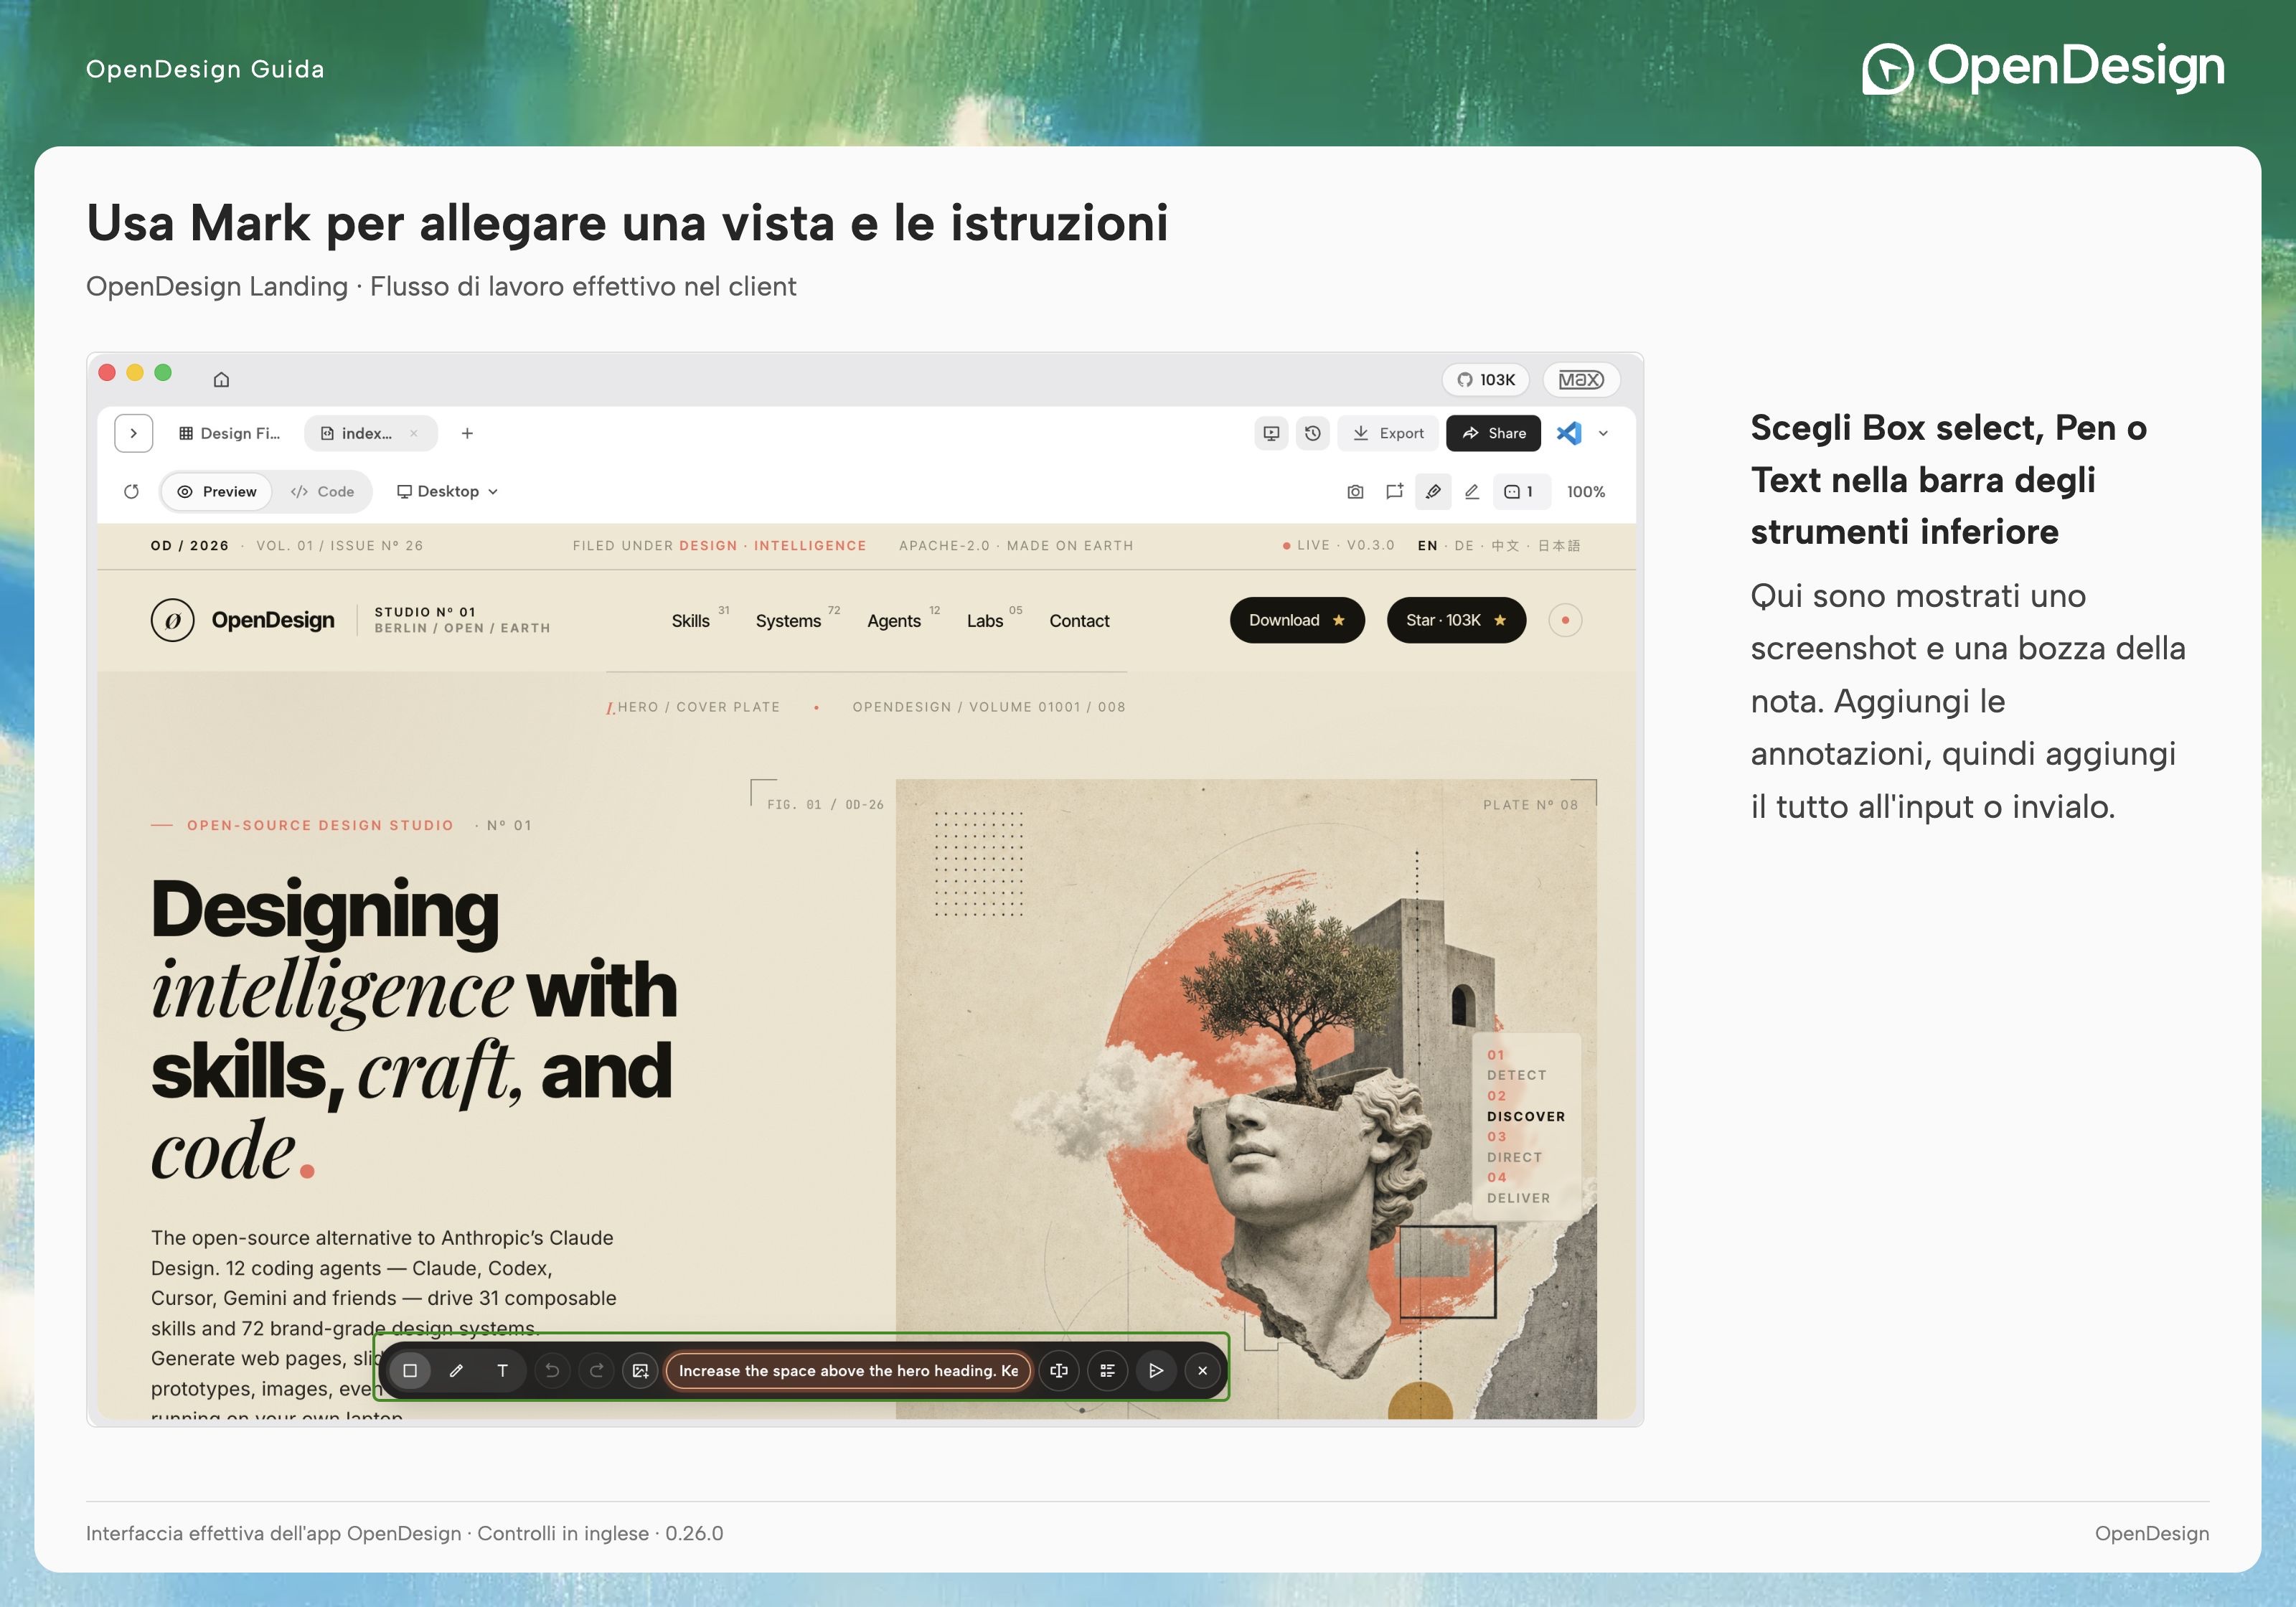Switch to Preview view mode

pyautogui.click(x=217, y=491)
